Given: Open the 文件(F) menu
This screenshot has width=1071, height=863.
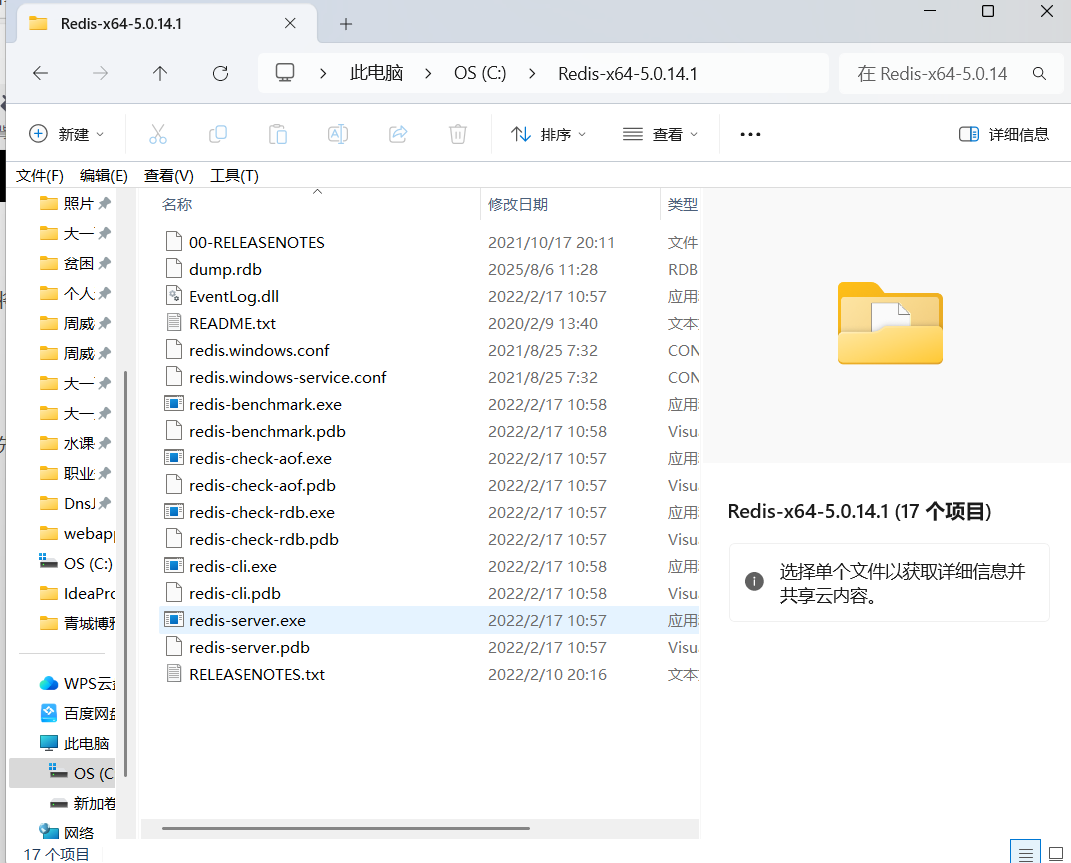Looking at the screenshot, I should pyautogui.click(x=40, y=176).
